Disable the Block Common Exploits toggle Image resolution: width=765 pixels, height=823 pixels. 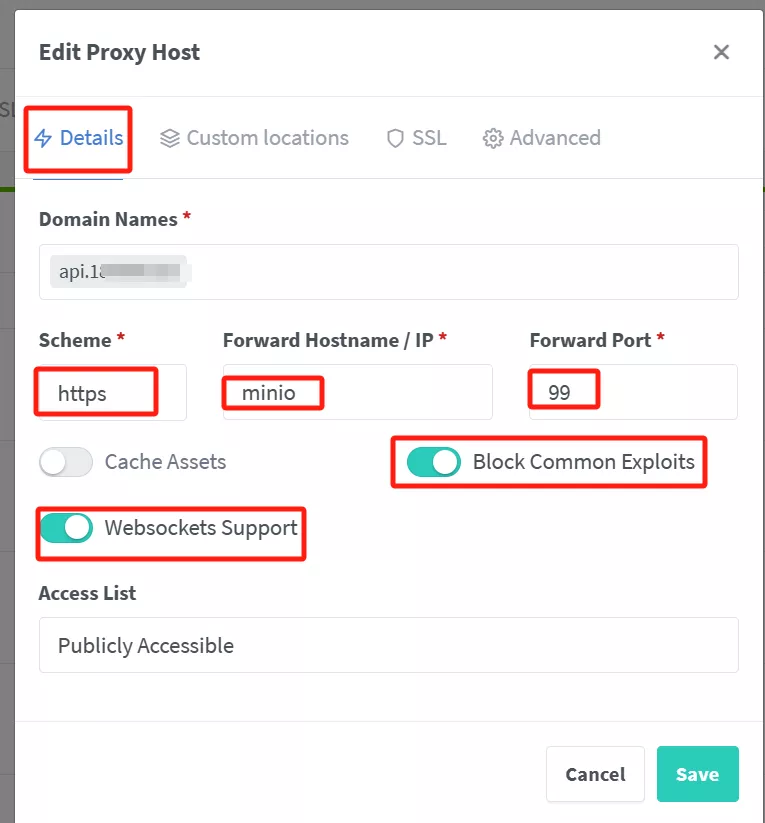pyautogui.click(x=434, y=462)
